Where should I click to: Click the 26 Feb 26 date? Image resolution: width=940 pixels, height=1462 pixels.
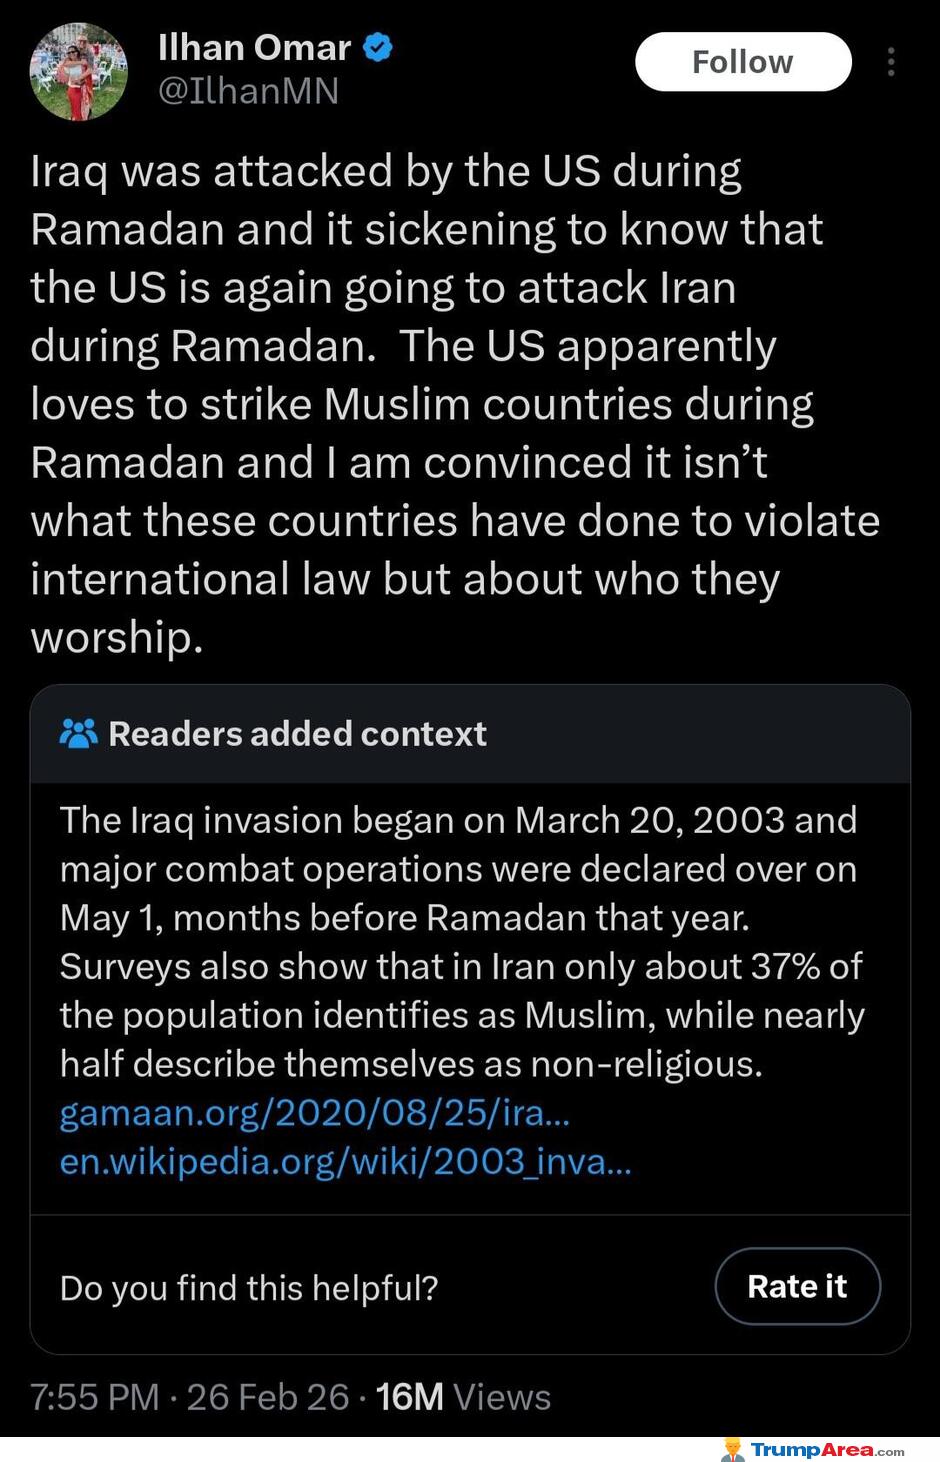tap(267, 1397)
